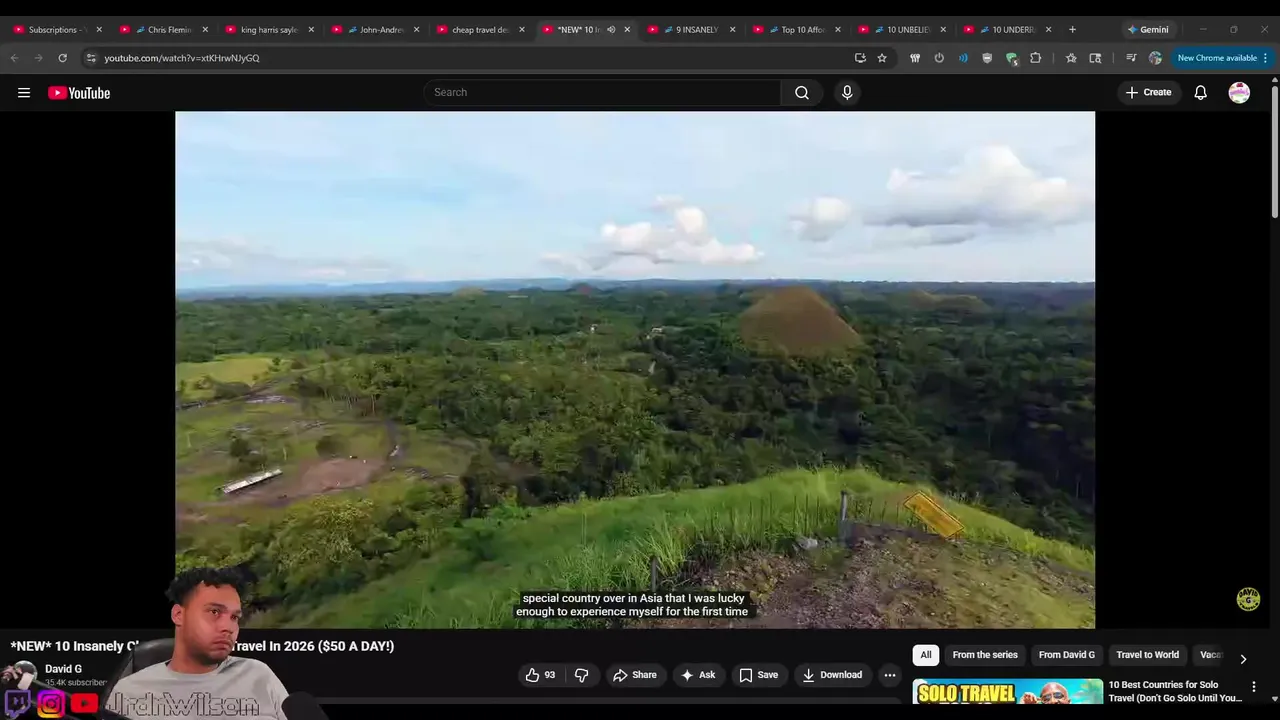Click the browser address bar URL

tap(182, 58)
